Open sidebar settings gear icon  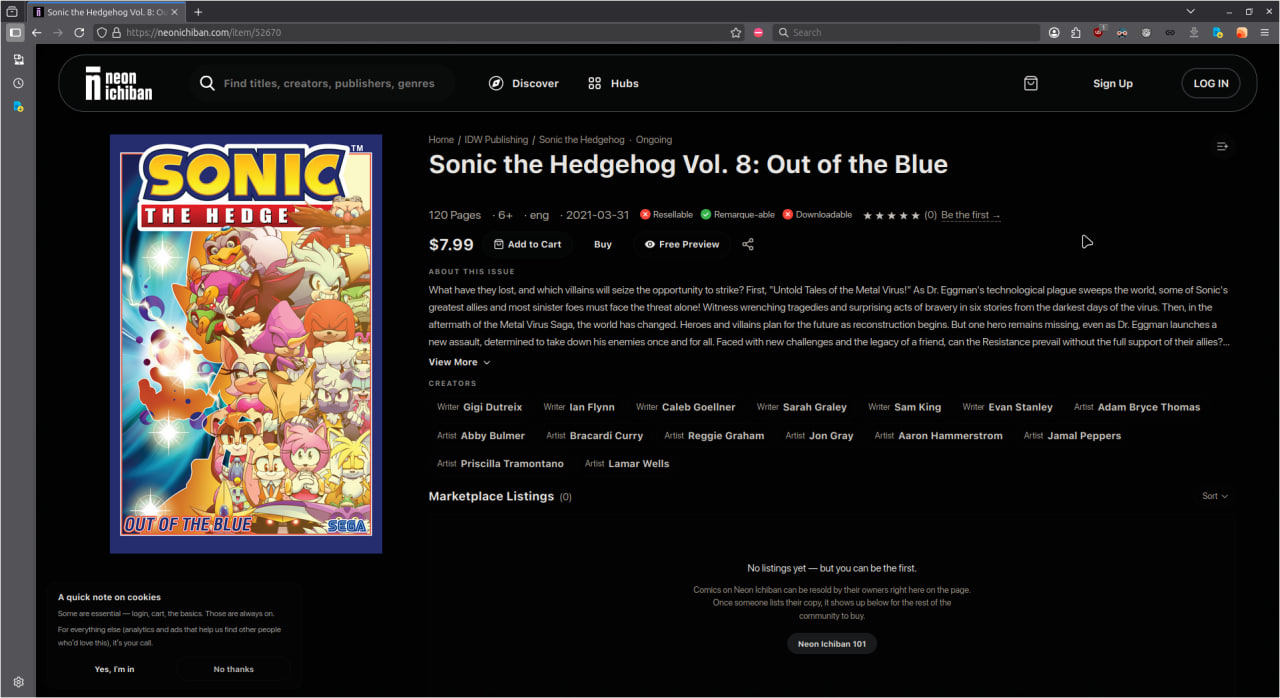[18, 682]
